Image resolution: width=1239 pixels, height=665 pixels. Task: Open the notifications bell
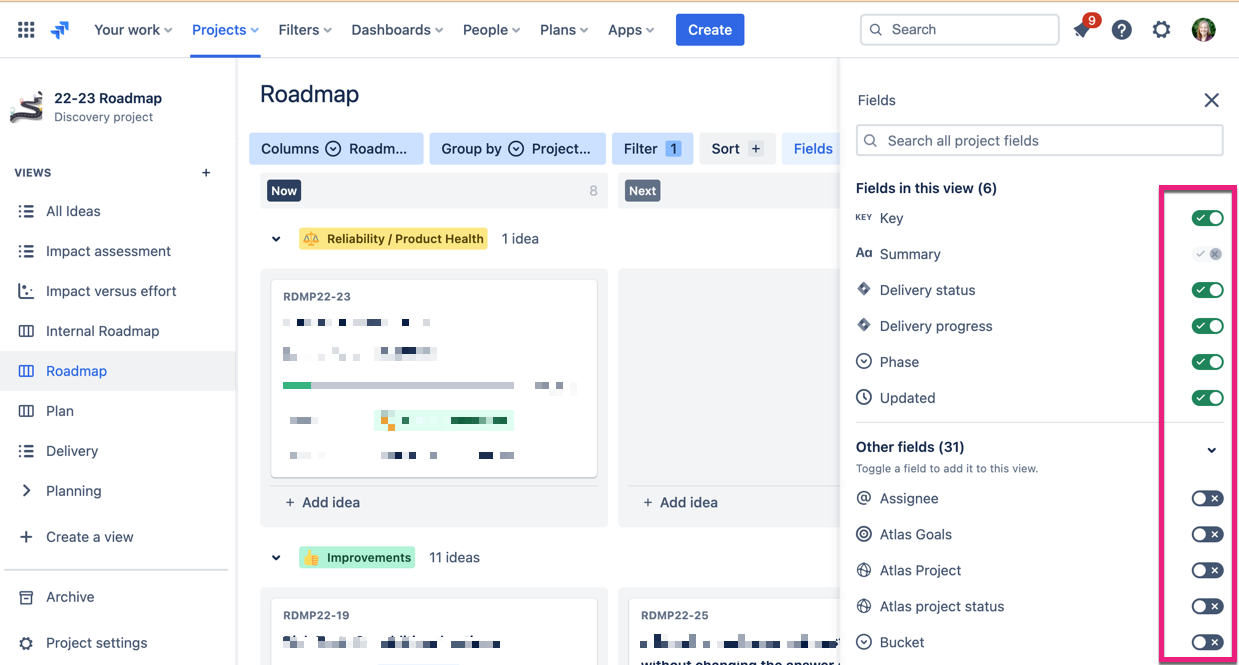coord(1081,29)
